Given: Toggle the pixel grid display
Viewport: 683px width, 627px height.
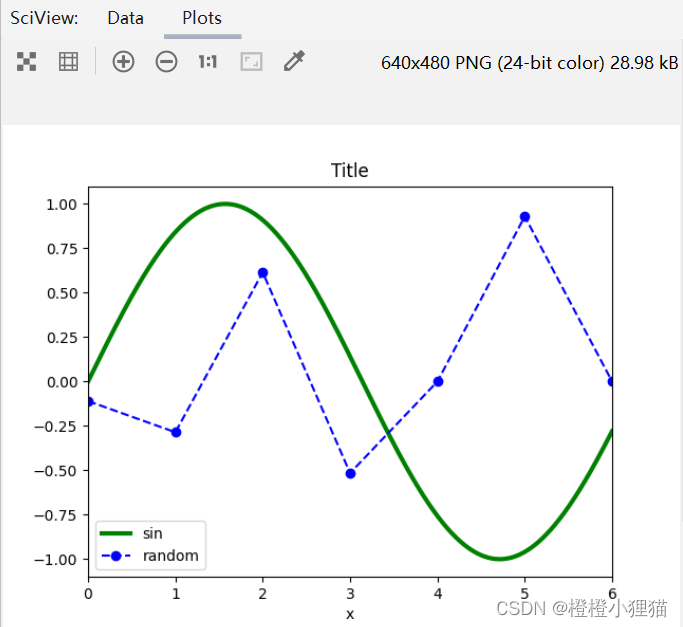Looking at the screenshot, I should tap(68, 62).
